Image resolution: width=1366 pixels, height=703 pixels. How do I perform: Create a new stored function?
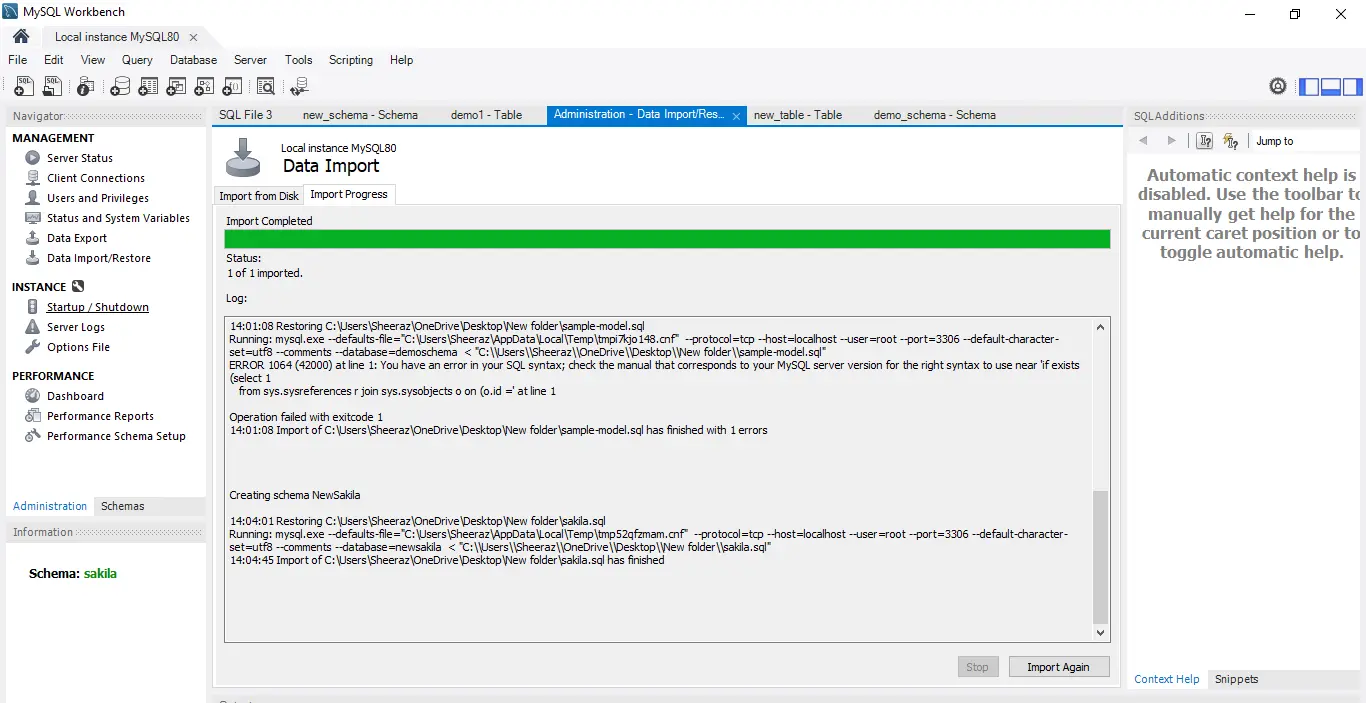pos(231,86)
